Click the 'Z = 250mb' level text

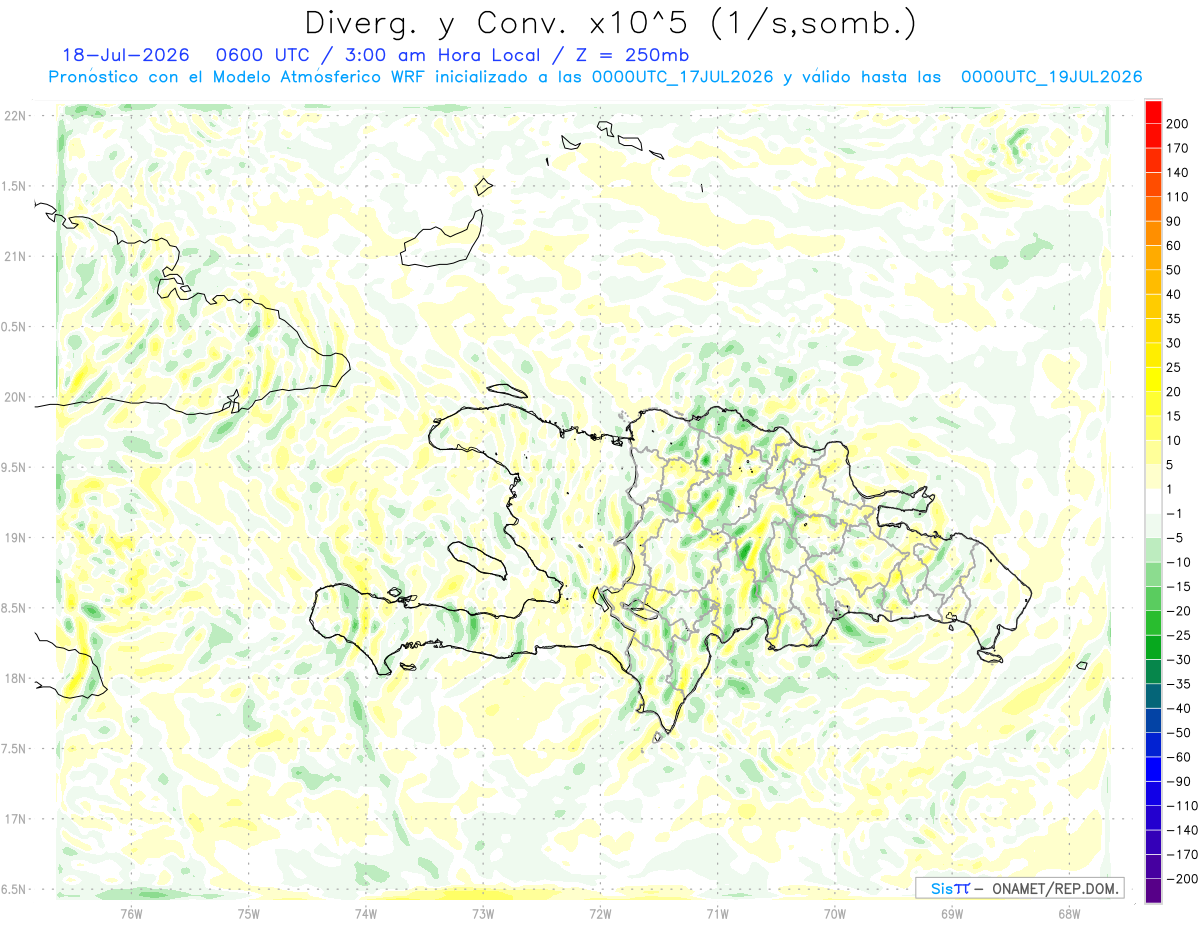629,55
